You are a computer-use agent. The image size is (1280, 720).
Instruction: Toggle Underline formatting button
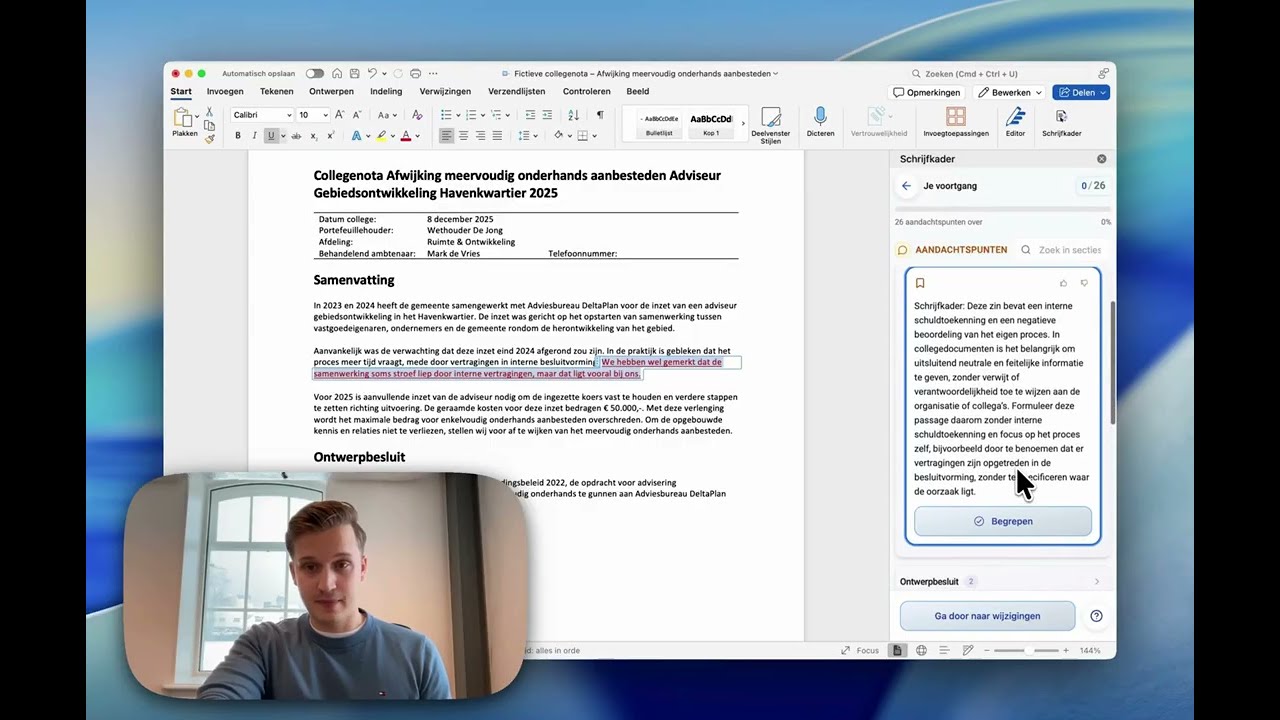(x=271, y=136)
